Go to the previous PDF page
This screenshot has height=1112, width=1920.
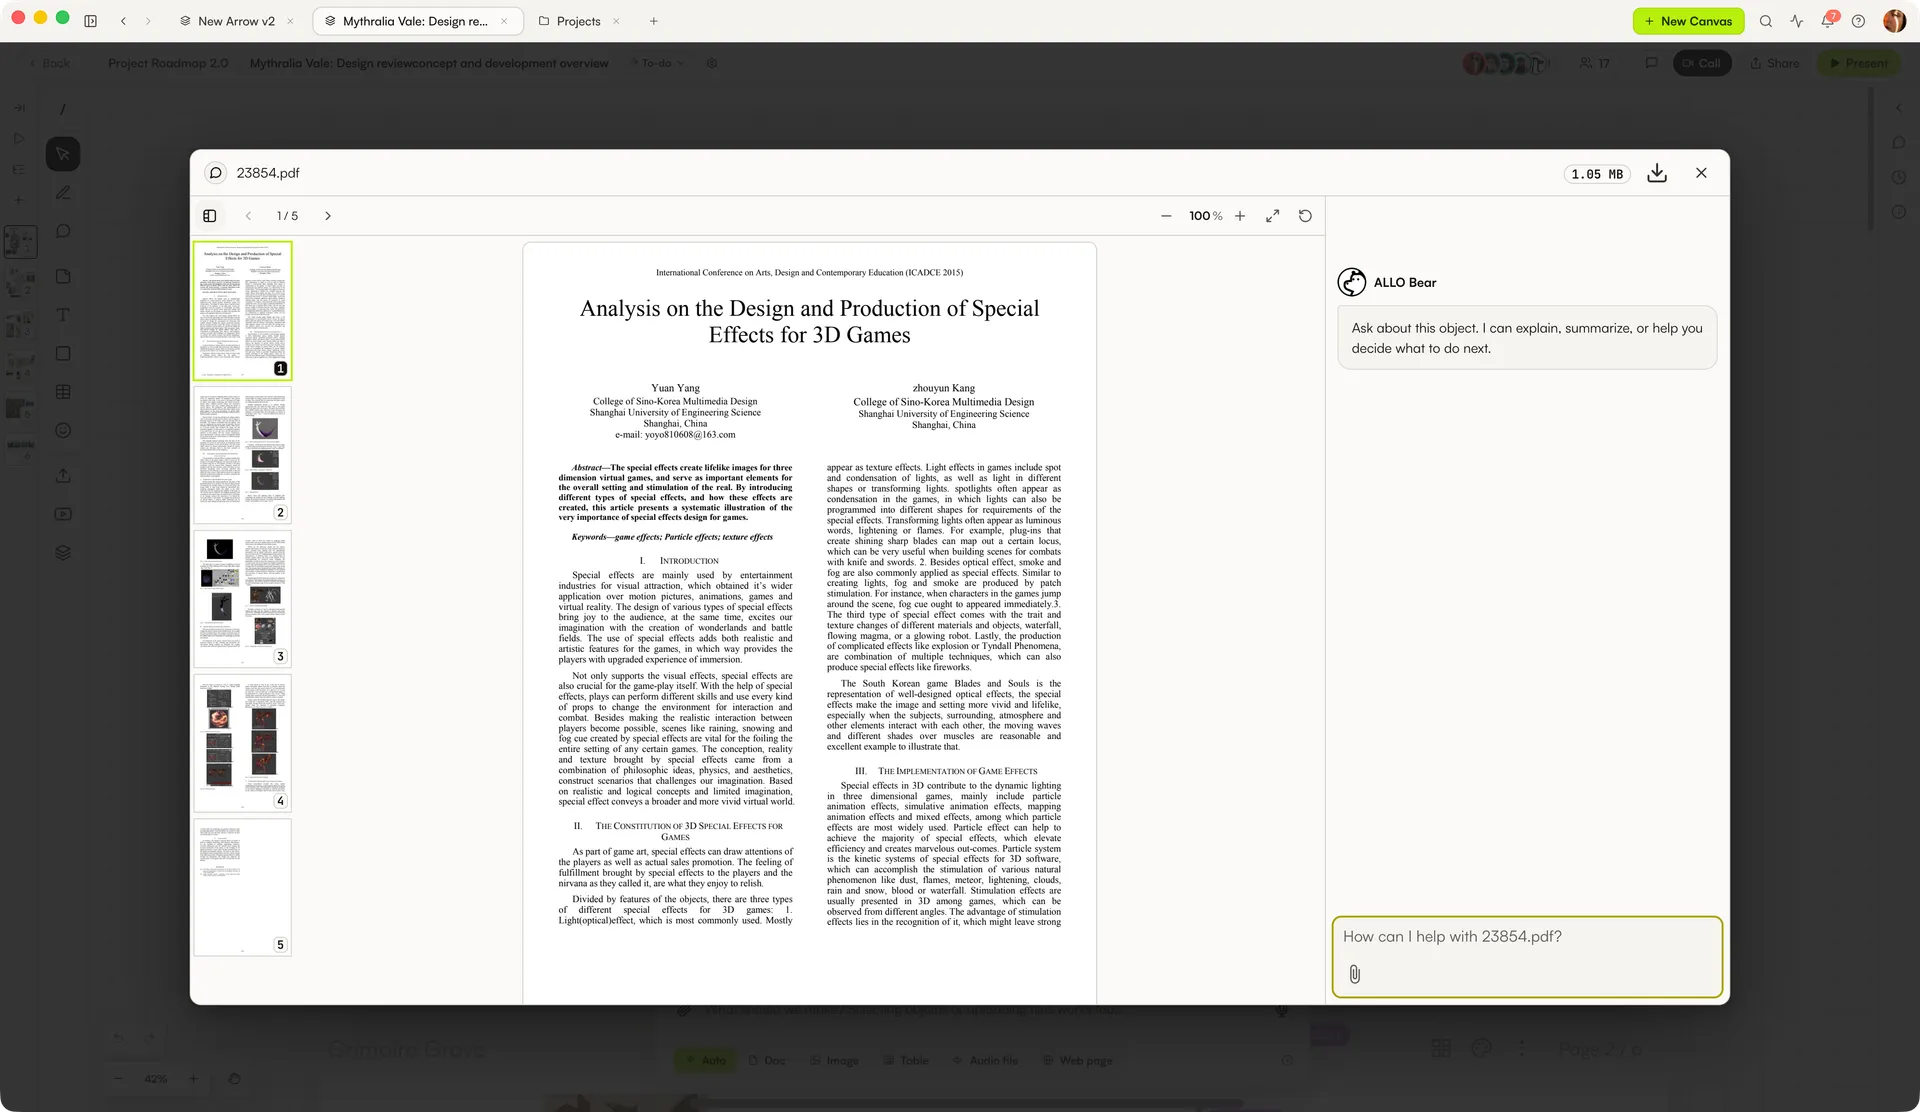pyautogui.click(x=248, y=216)
